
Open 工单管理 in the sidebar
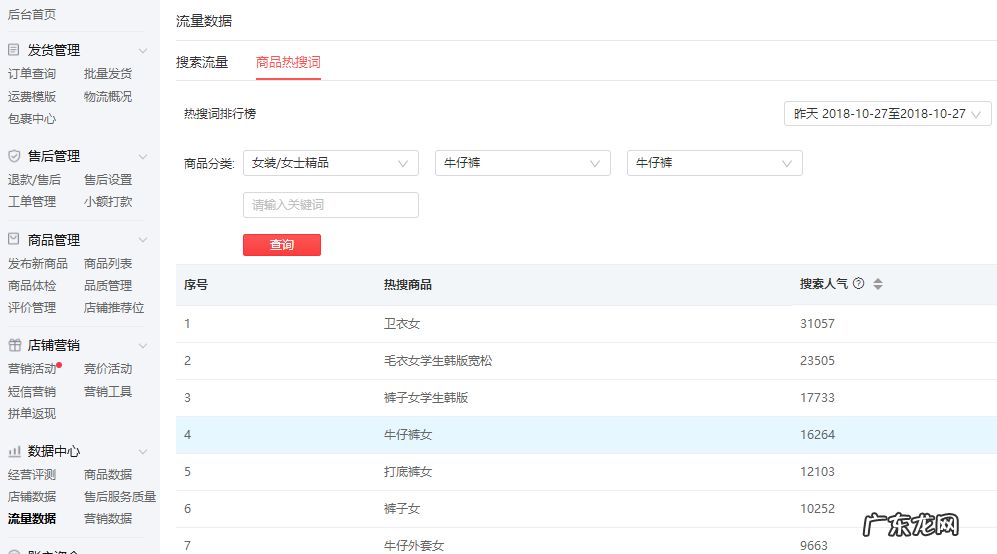[32, 202]
